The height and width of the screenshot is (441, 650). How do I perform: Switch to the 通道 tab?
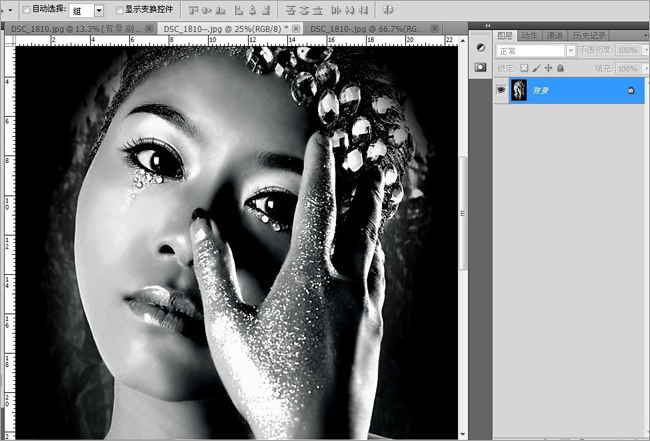555,36
